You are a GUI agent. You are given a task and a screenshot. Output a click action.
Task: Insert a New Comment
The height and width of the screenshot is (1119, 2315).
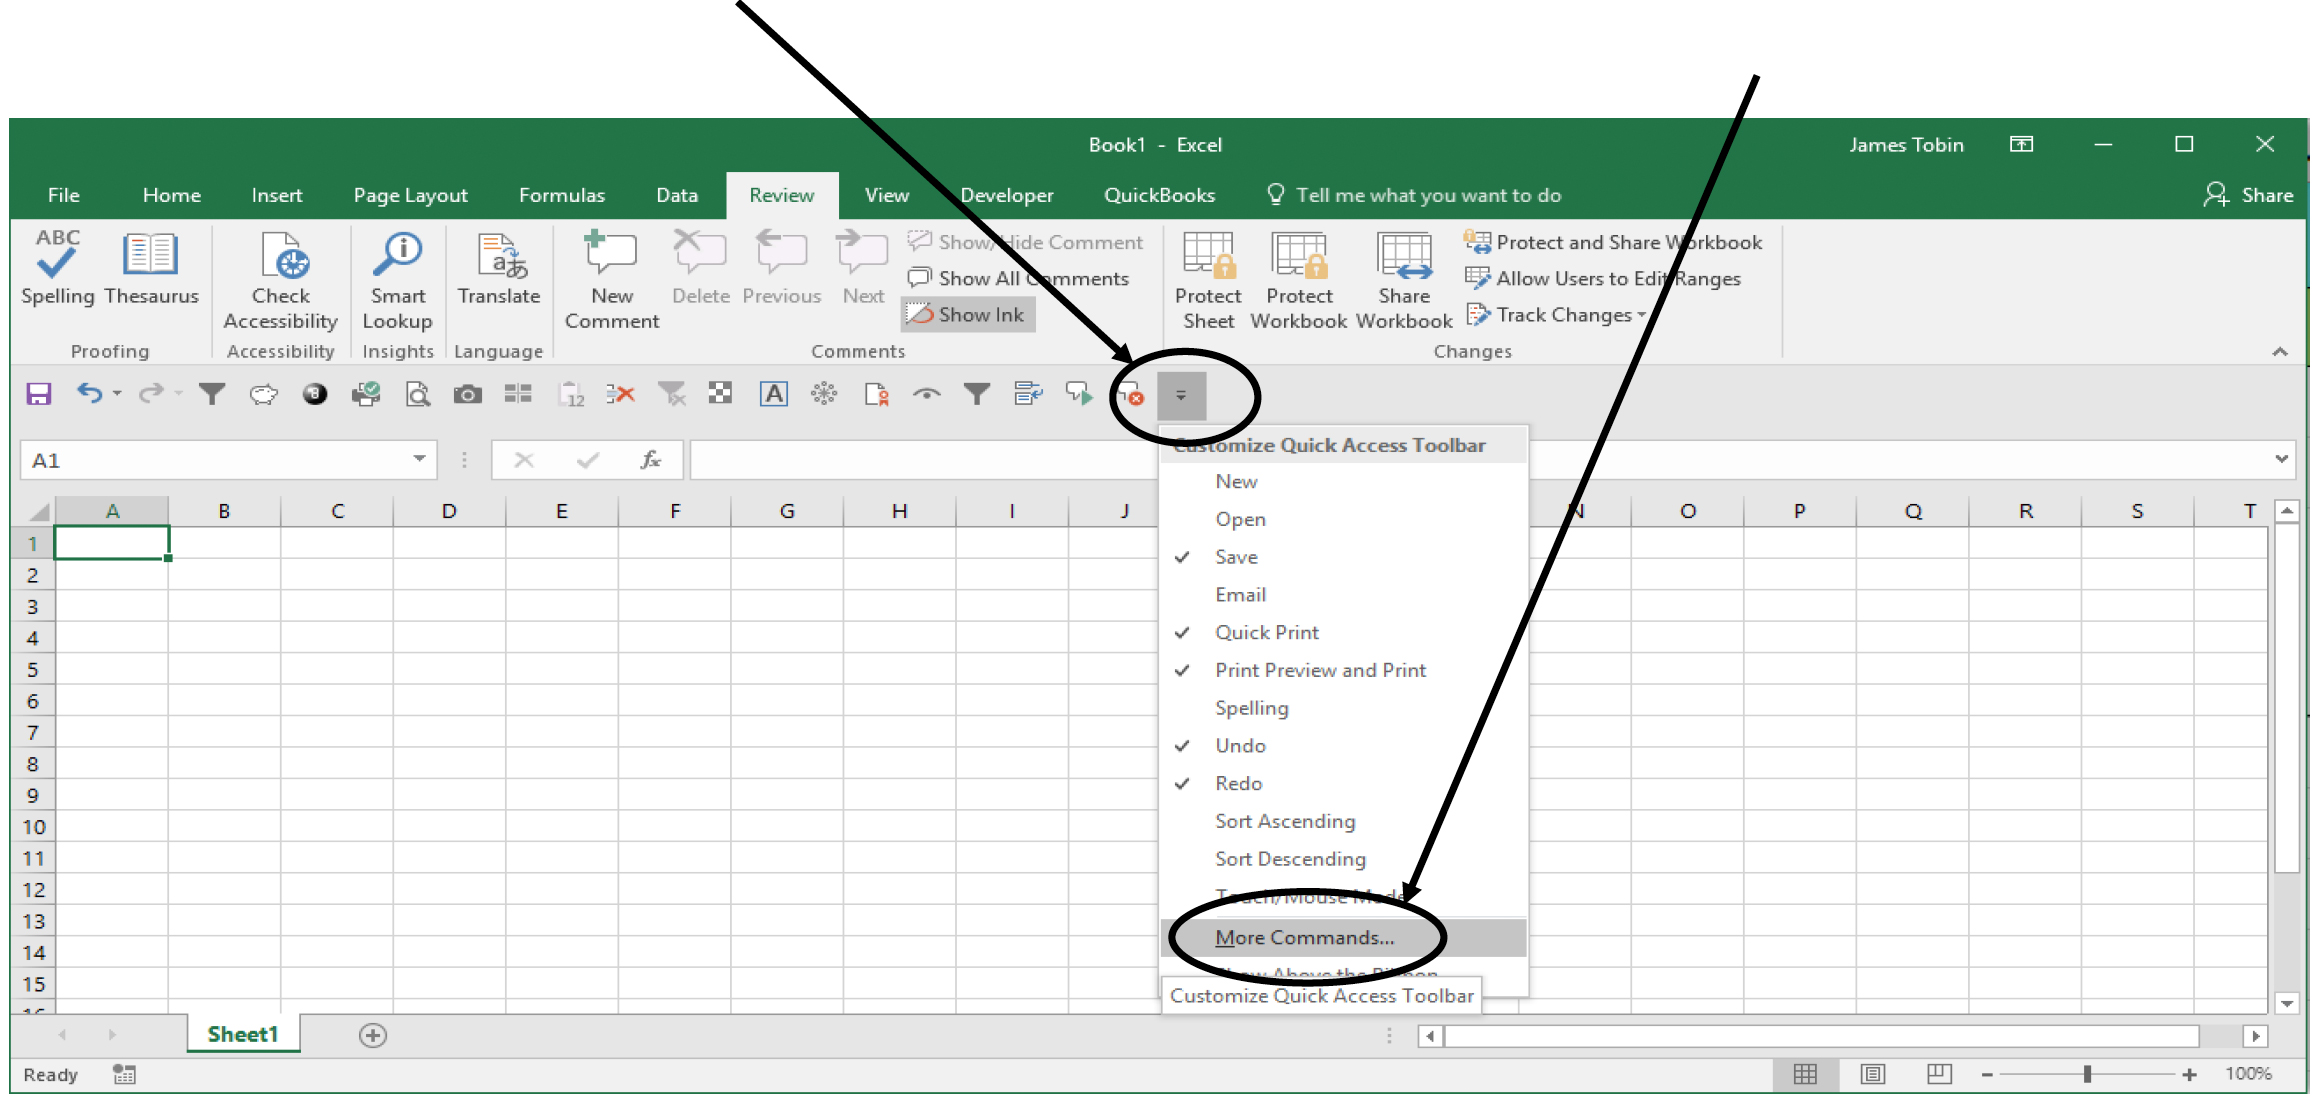(x=612, y=281)
